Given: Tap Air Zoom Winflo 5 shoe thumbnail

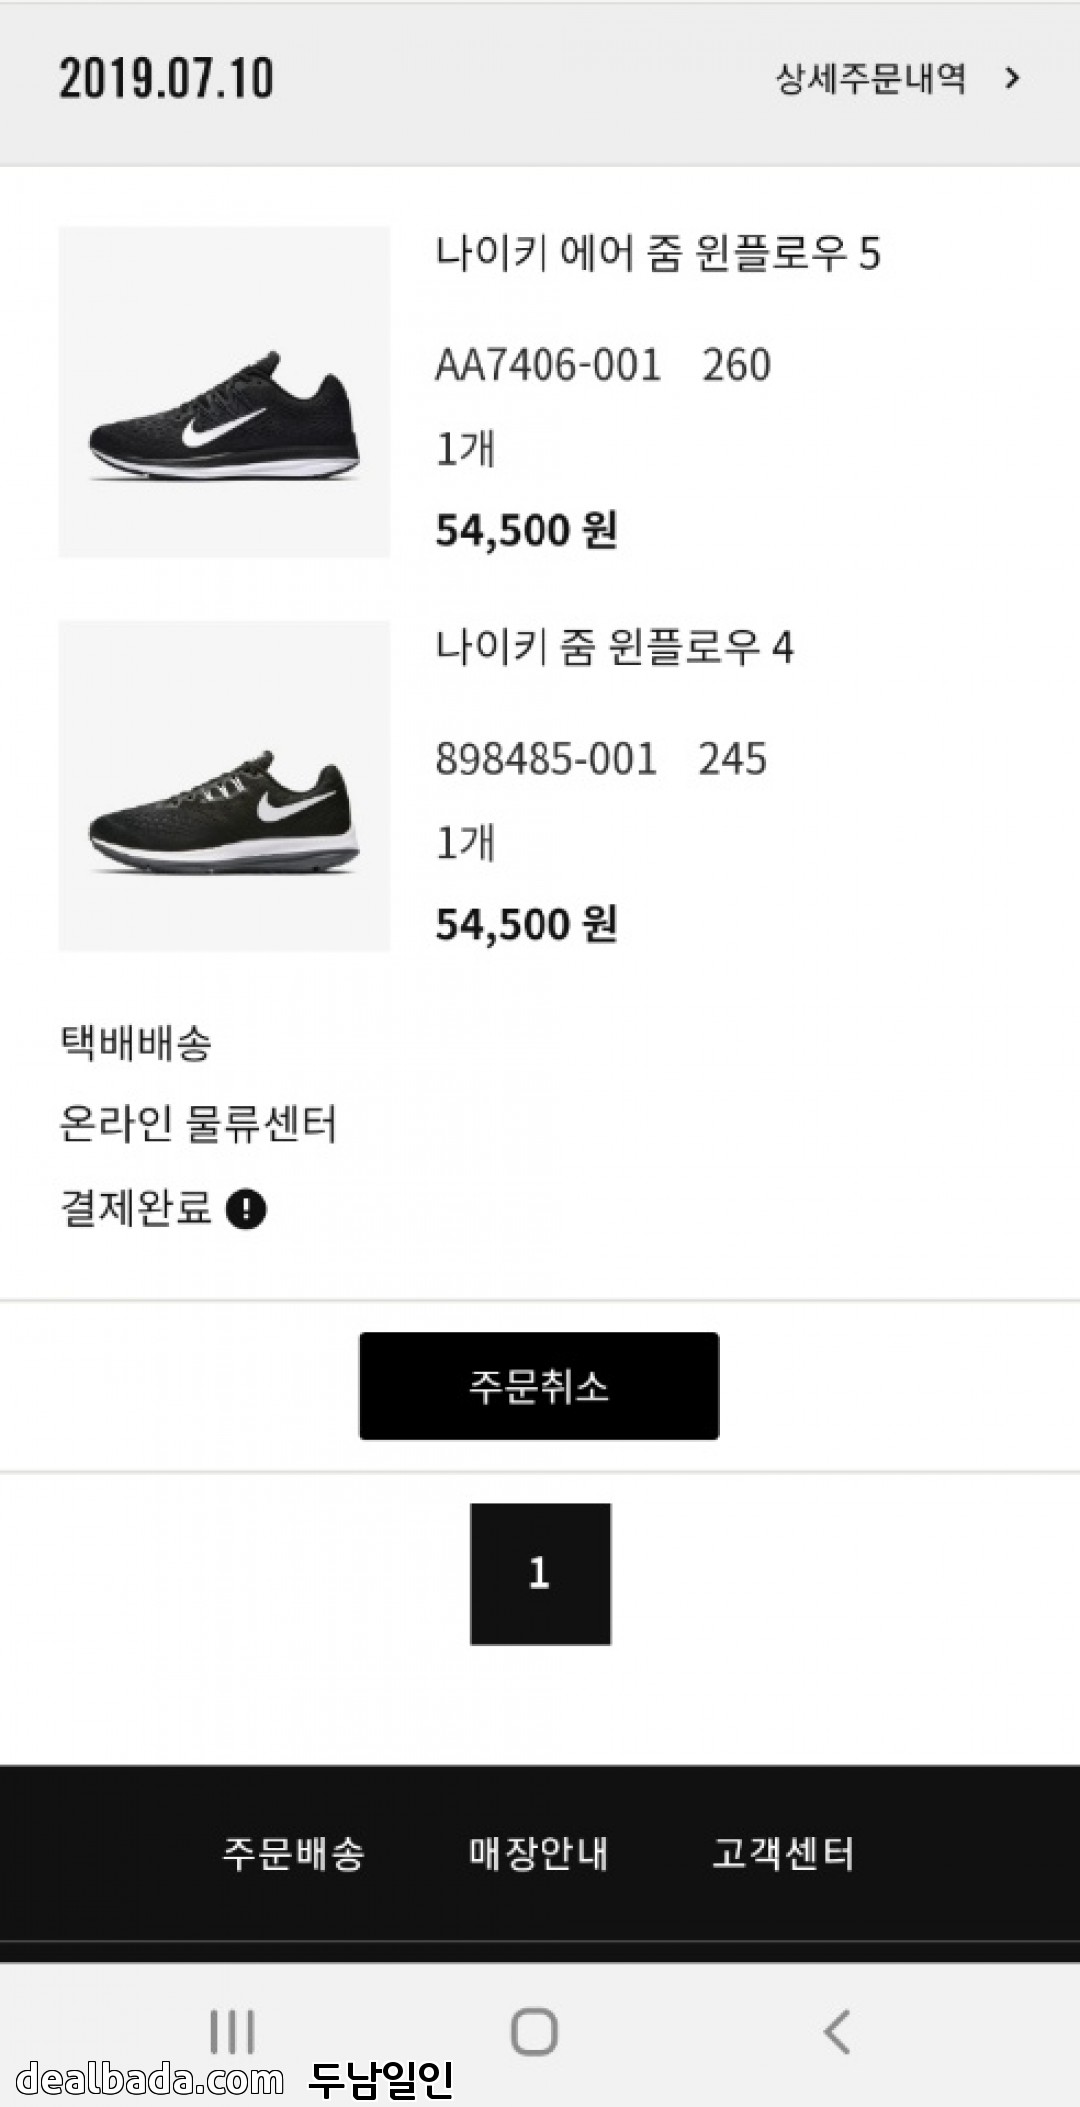Looking at the screenshot, I should (224, 392).
